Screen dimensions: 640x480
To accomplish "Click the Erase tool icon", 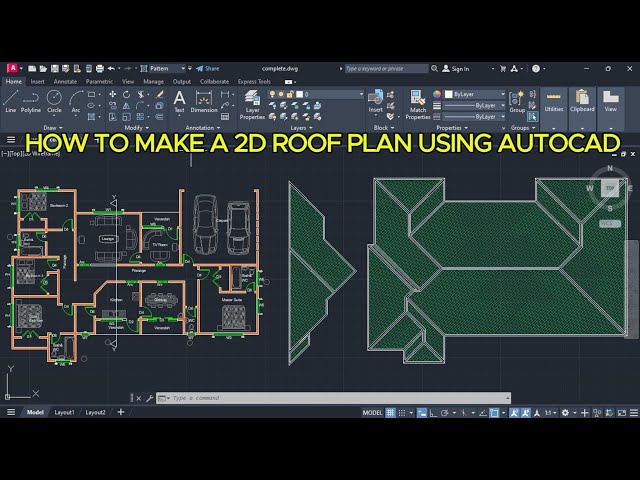I will coord(160,94).
